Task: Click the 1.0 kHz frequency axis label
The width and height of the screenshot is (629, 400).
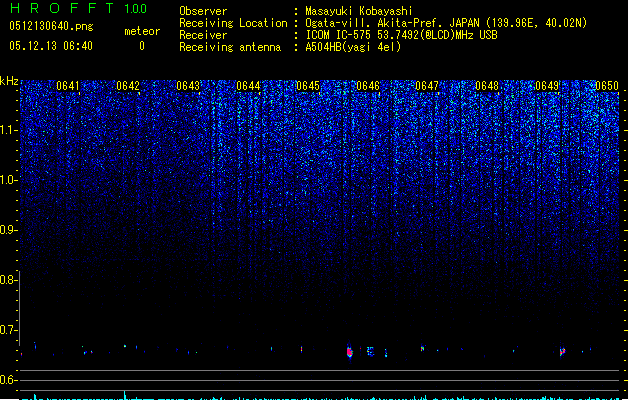Action: click(8, 180)
